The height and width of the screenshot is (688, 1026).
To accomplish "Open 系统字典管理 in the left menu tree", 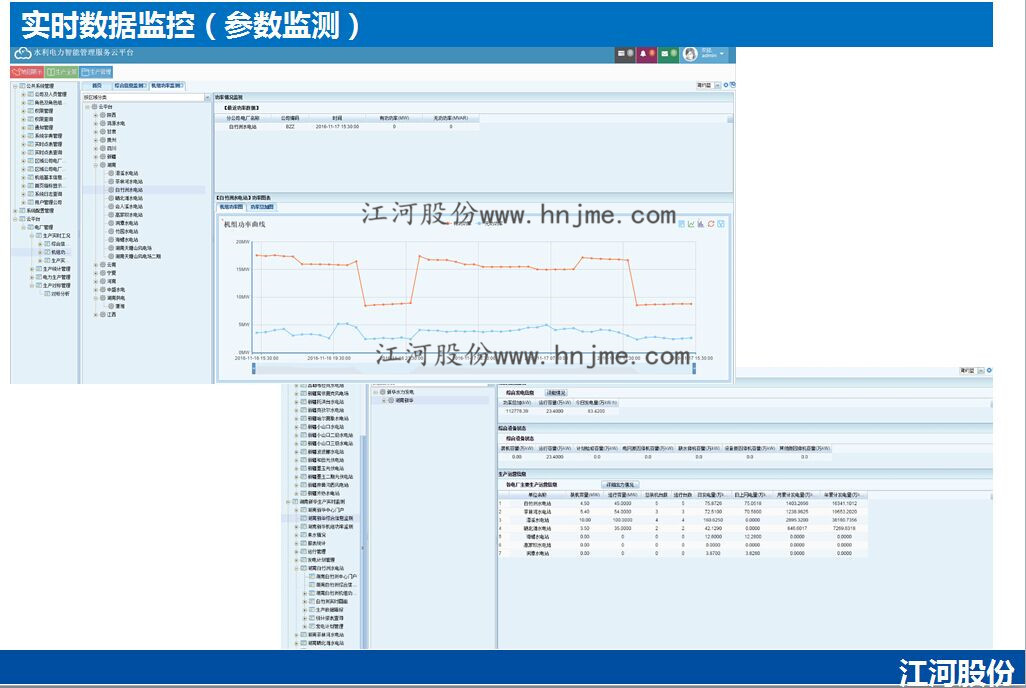I will point(48,136).
